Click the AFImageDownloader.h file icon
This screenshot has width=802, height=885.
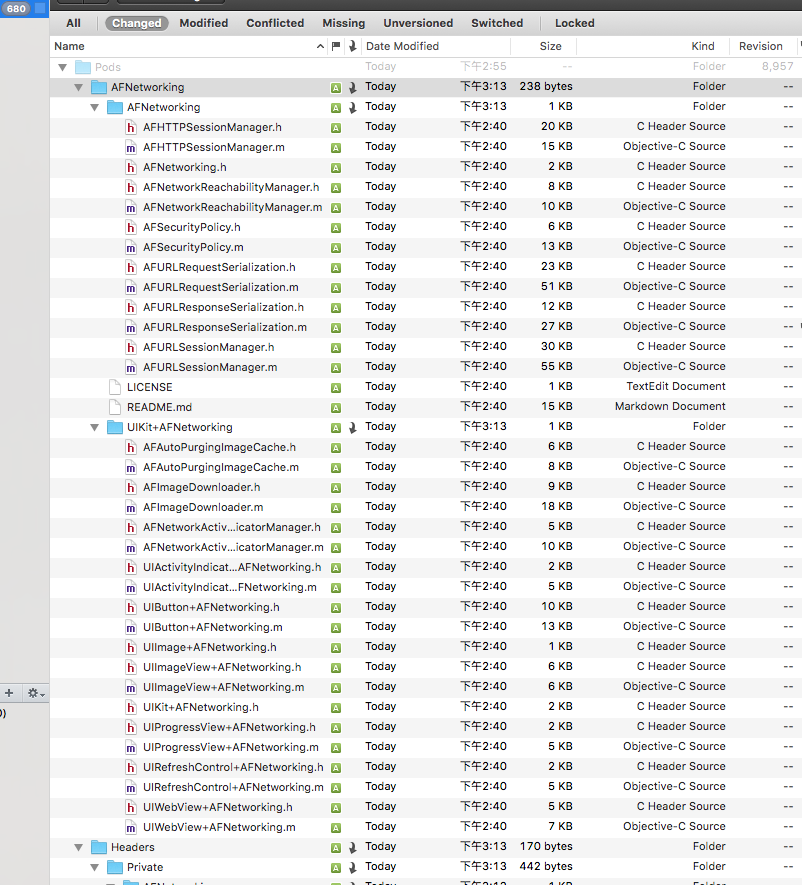tap(131, 488)
